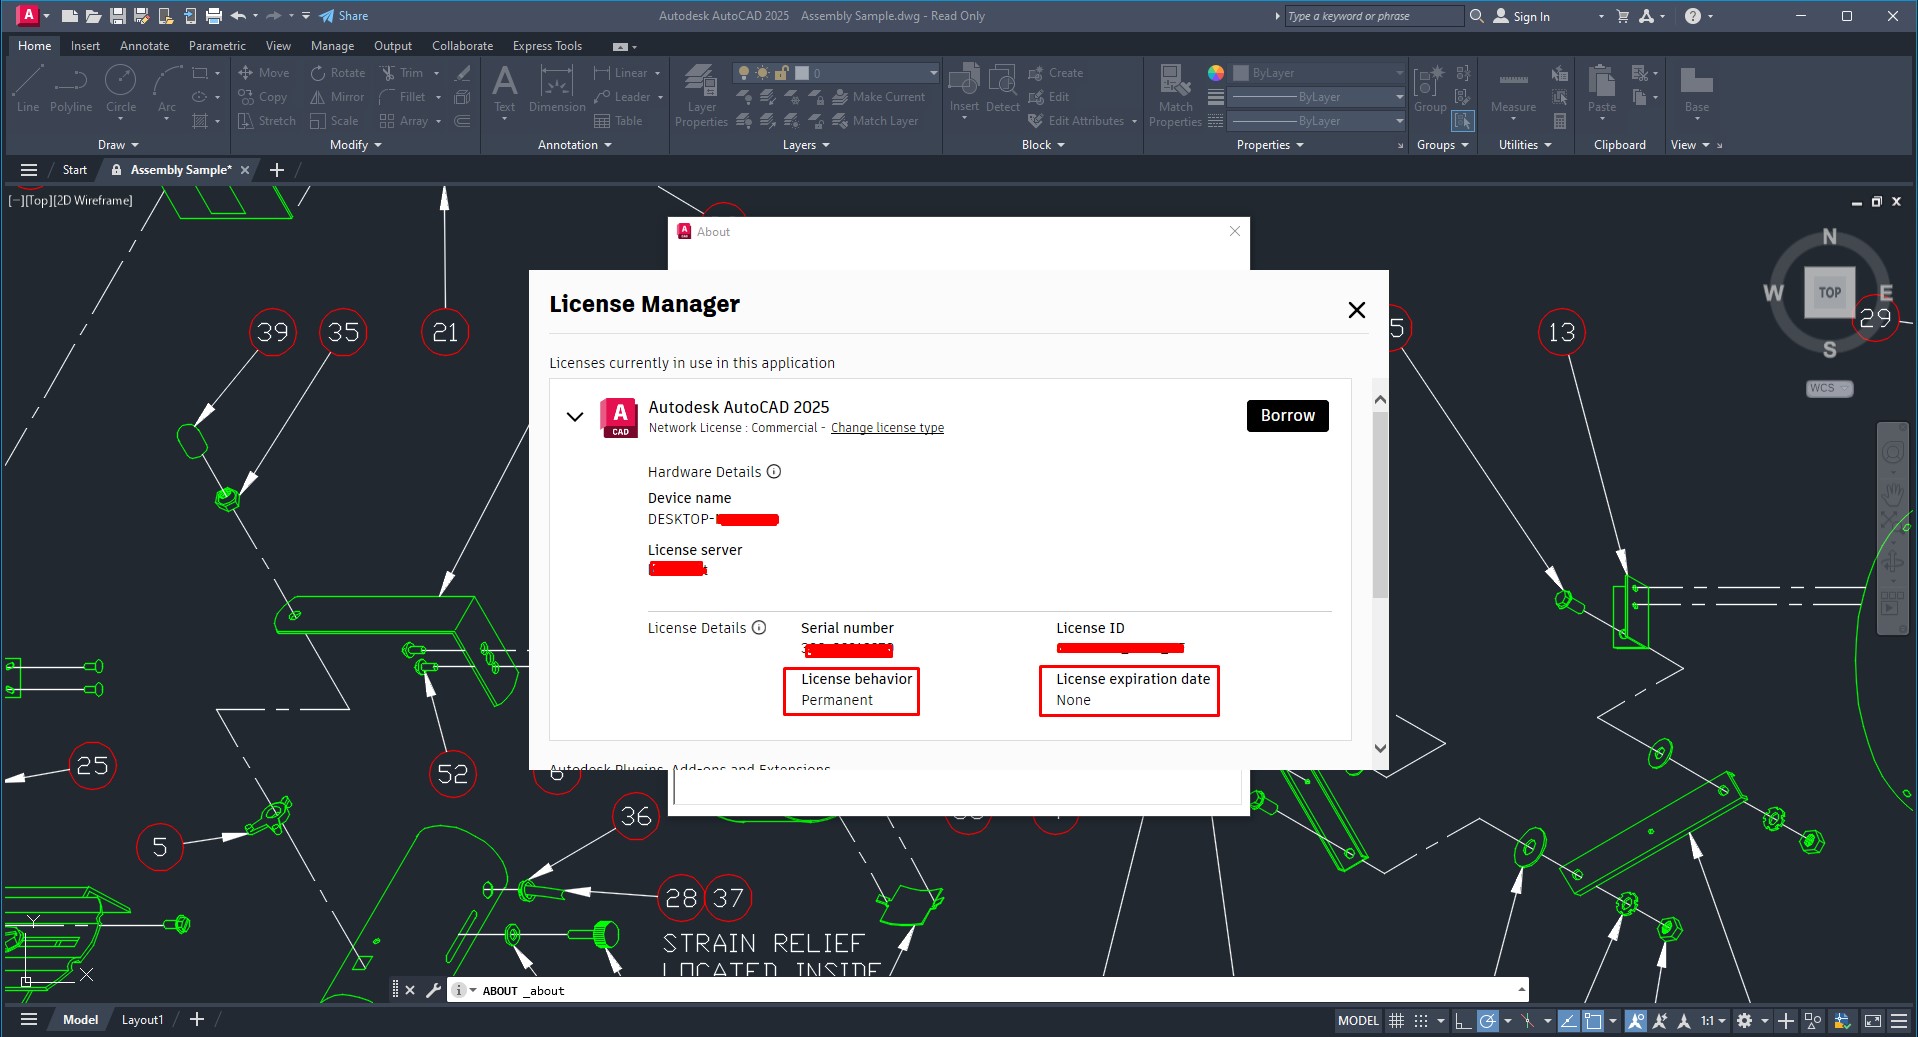The width and height of the screenshot is (1918, 1037).
Task: Toggle snap mode in status bar
Action: pyautogui.click(x=1421, y=1021)
